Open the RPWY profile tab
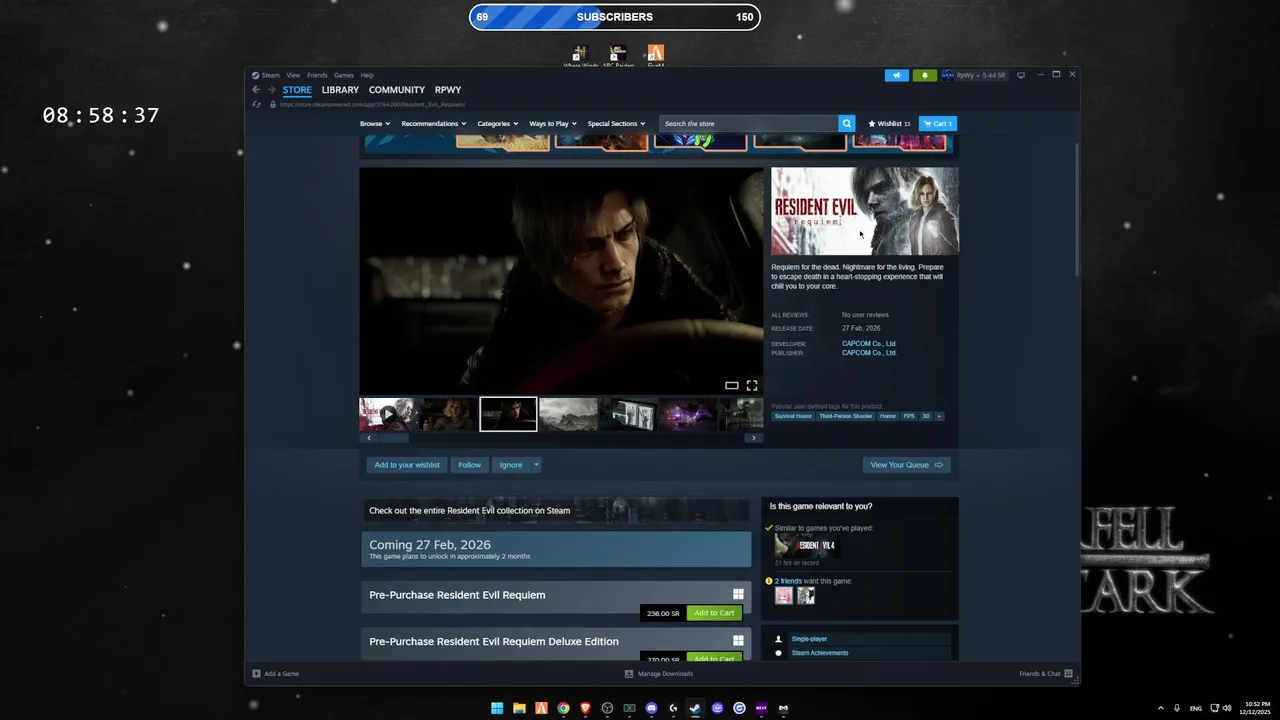The width and height of the screenshot is (1280, 720). pos(448,90)
